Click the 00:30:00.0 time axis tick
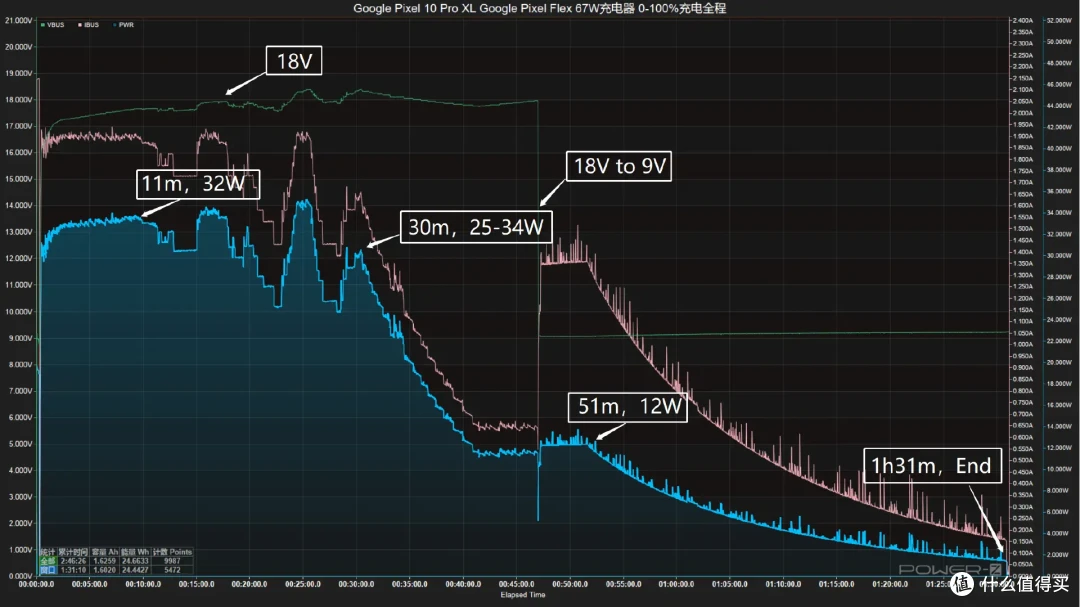Image resolution: width=1080 pixels, height=607 pixels. [x=356, y=584]
